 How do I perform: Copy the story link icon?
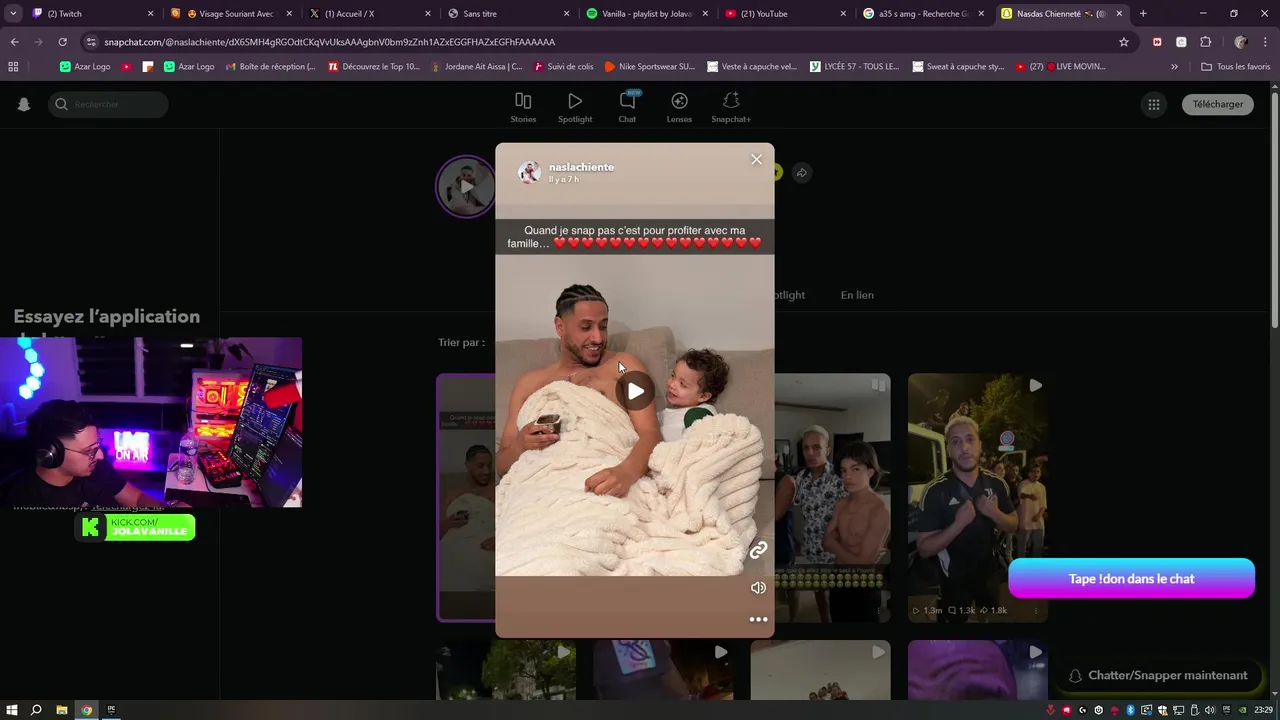coord(758,550)
